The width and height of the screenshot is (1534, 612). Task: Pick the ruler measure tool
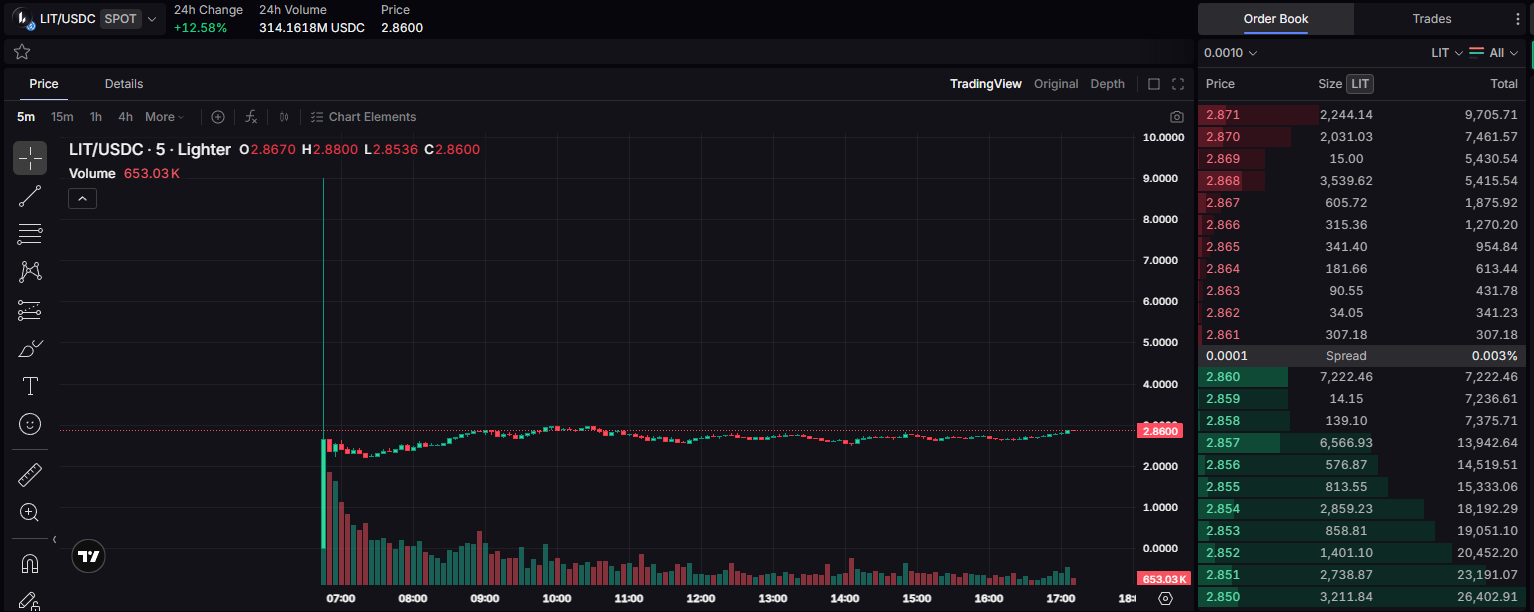pyautogui.click(x=30, y=474)
